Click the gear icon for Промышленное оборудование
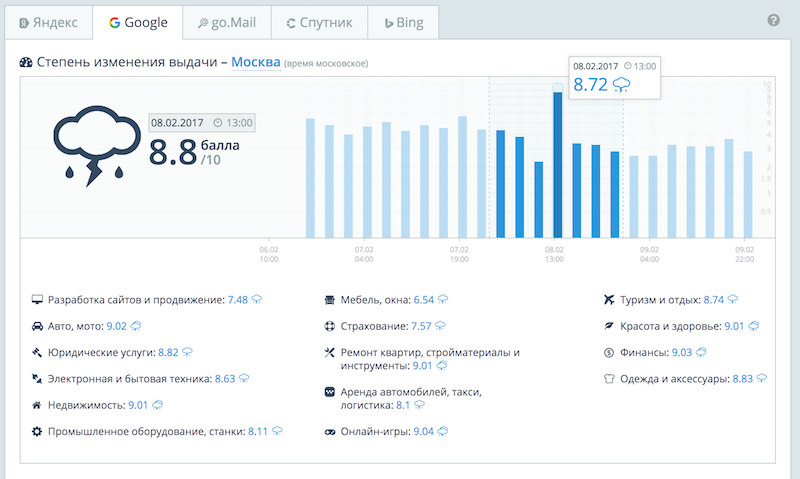 37,432
